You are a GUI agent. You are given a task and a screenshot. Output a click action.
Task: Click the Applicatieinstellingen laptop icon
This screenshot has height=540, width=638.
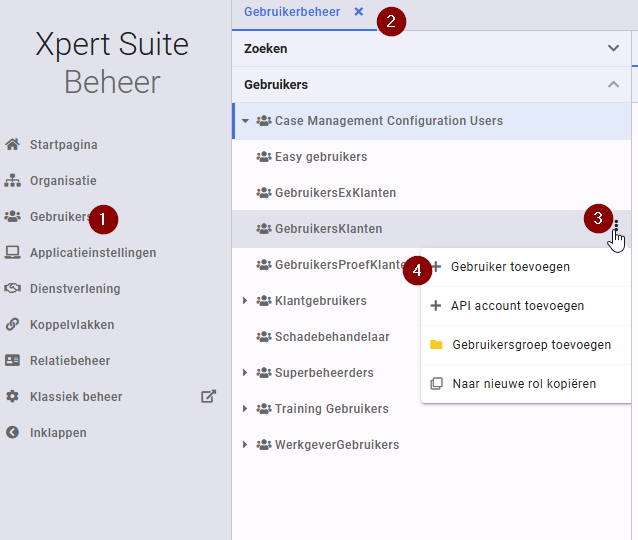(12, 252)
